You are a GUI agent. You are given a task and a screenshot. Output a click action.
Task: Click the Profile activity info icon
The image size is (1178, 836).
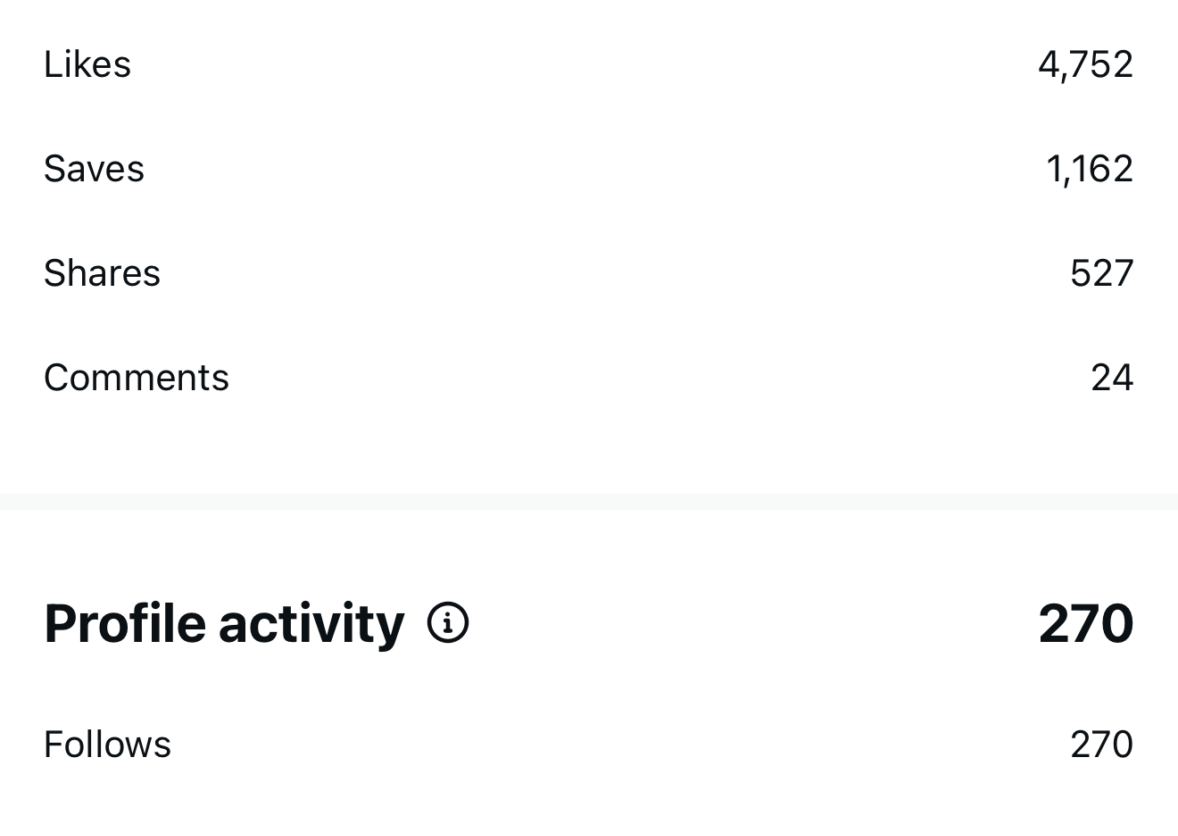coord(447,625)
